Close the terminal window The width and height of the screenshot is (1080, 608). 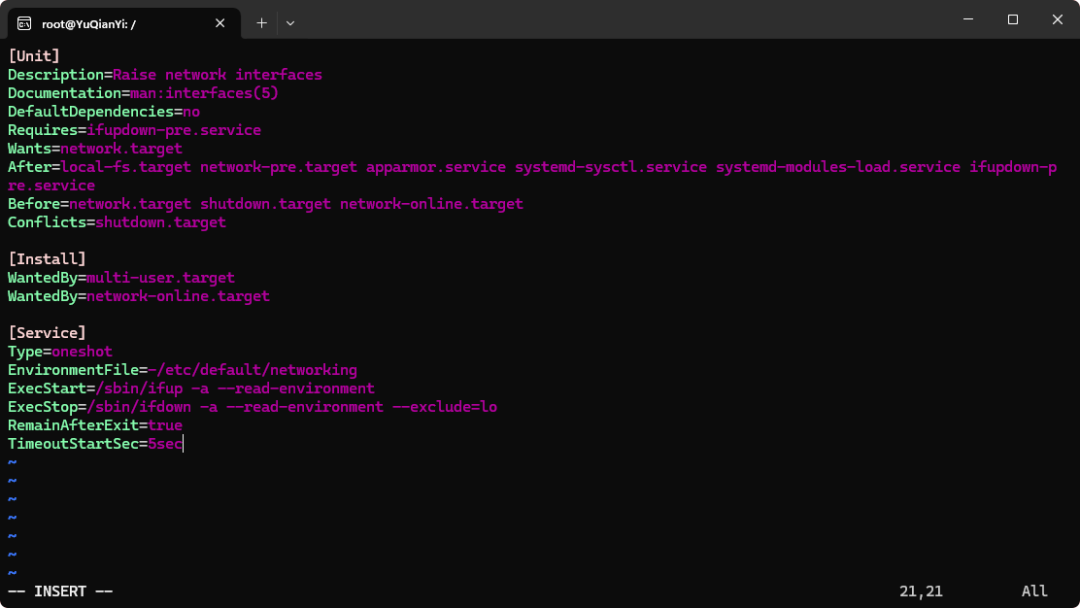click(x=1057, y=19)
